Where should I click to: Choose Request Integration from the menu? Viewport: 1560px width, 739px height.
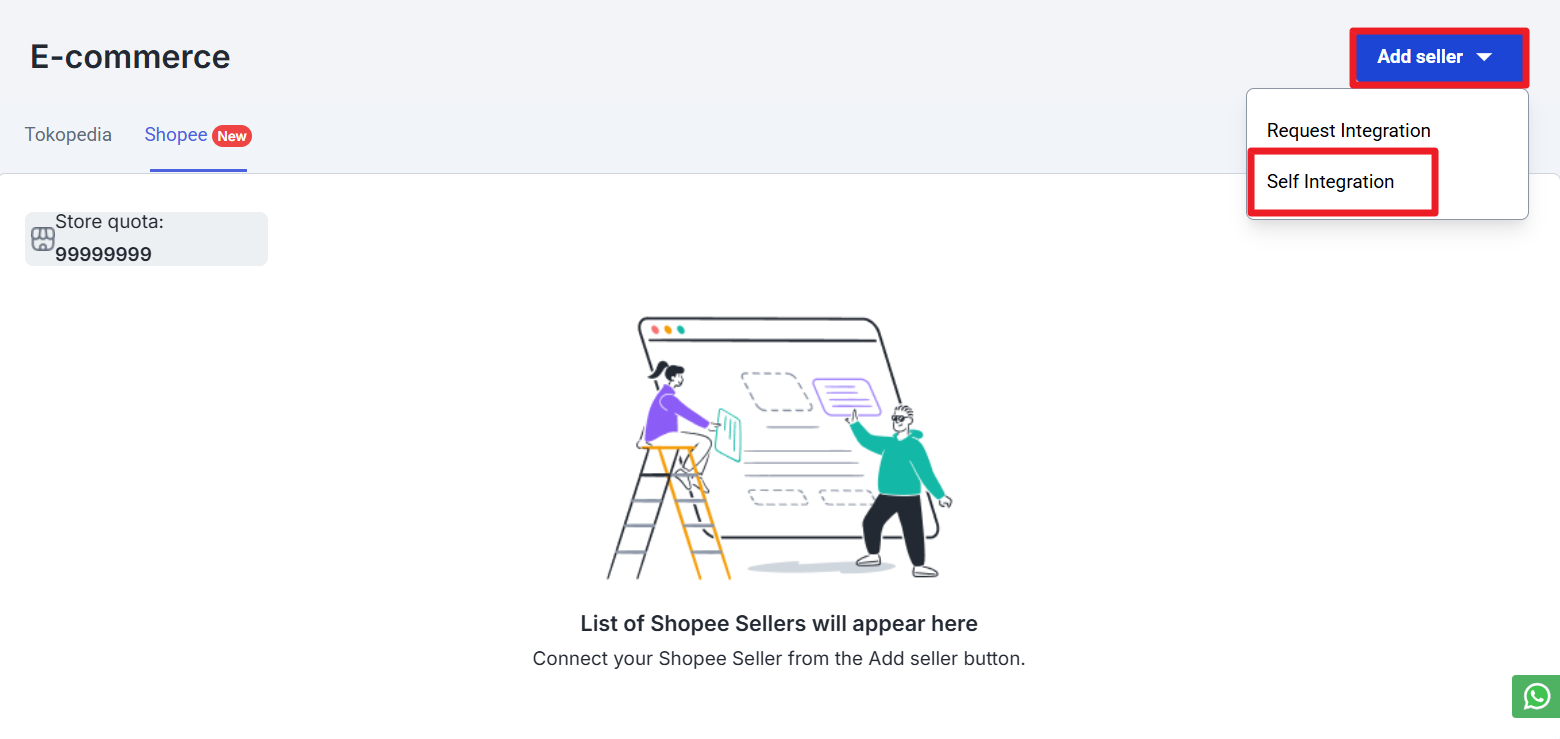(x=1348, y=131)
